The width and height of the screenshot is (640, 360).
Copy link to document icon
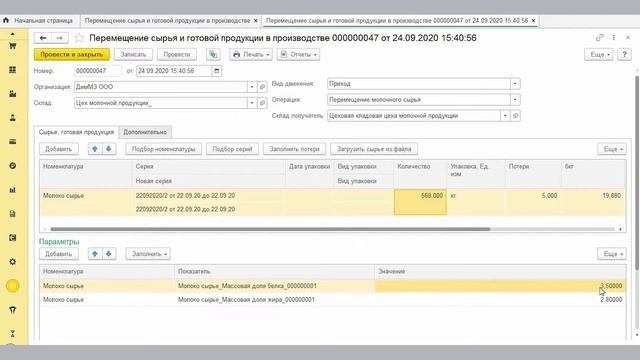click(599, 38)
